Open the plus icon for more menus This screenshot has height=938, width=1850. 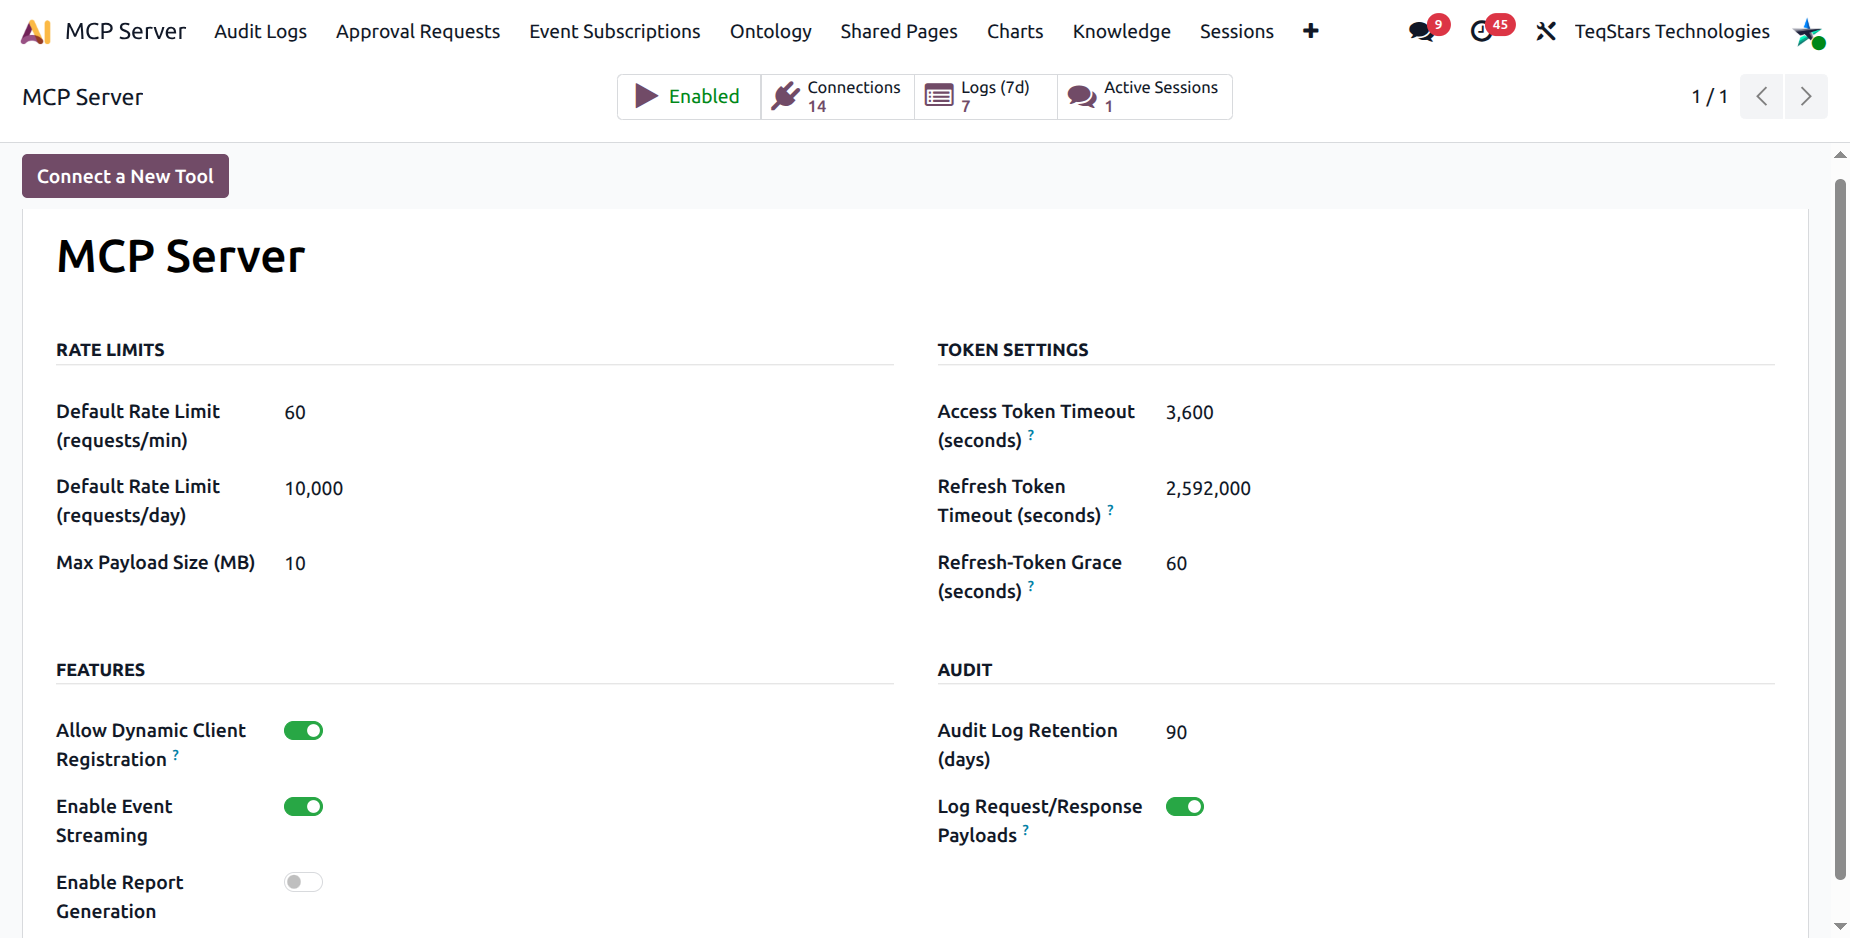(x=1311, y=31)
